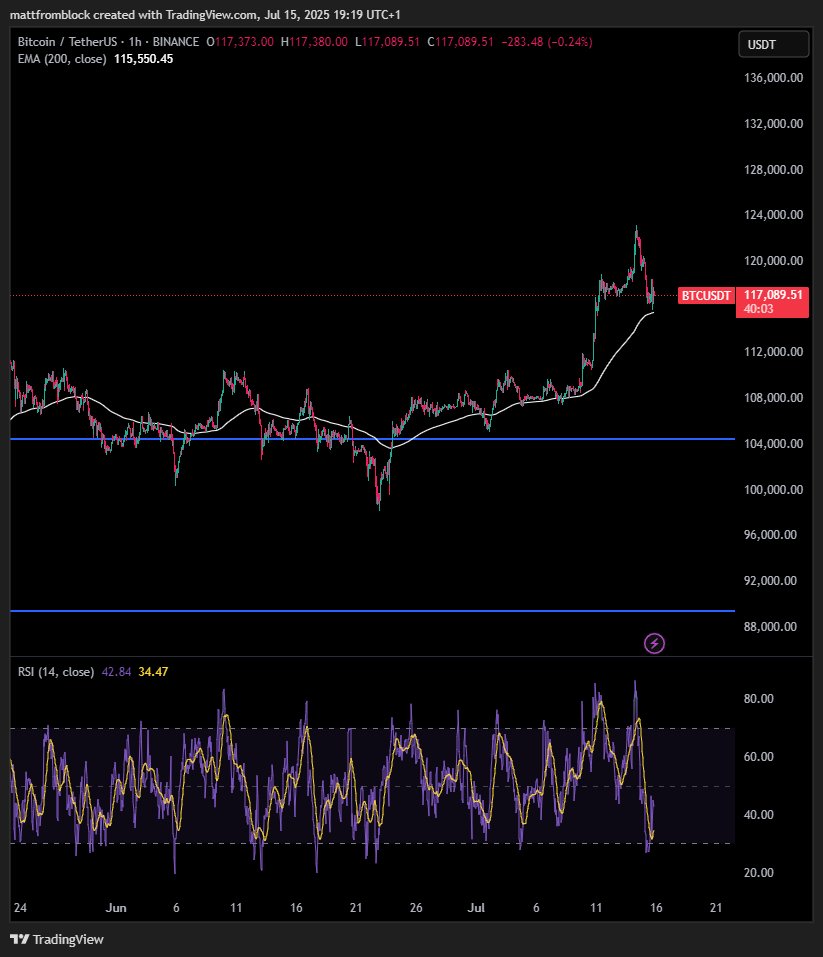Click the high price H117,380.00 value
823x957 pixels.
314,42
